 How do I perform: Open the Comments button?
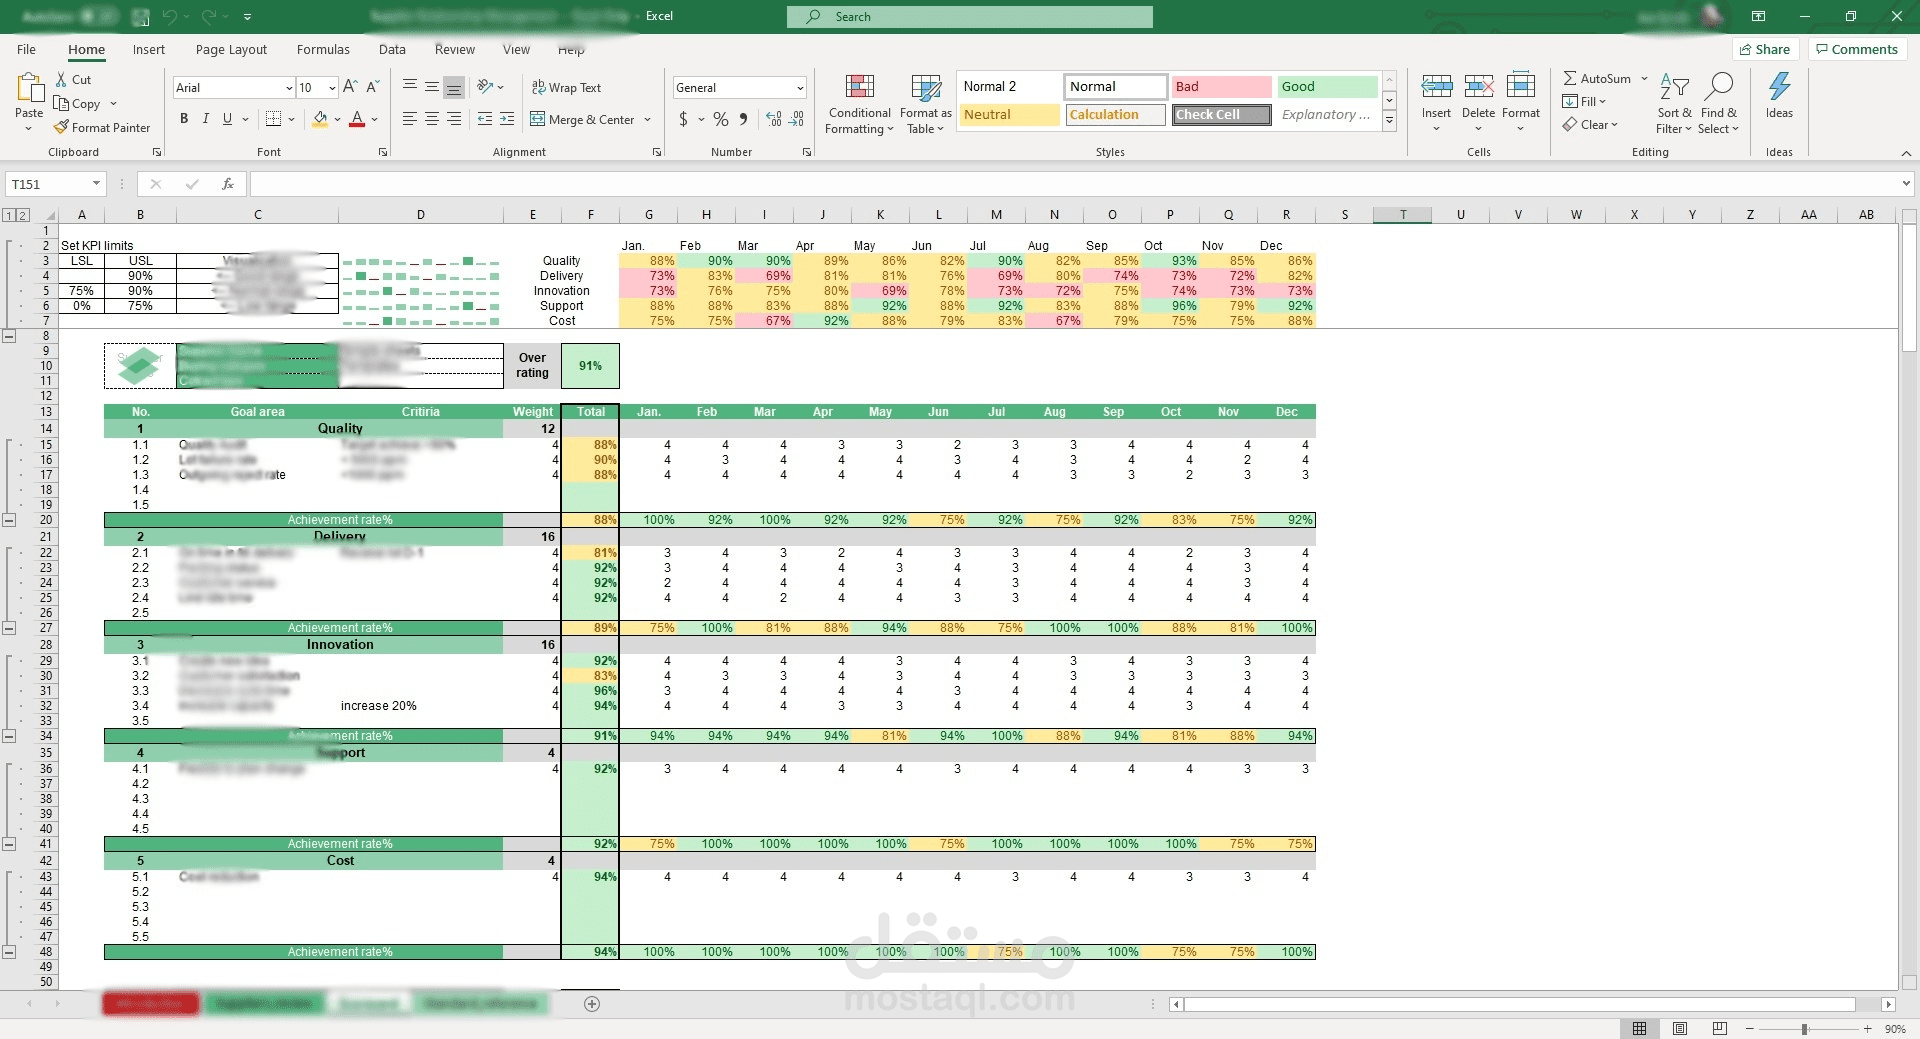point(1857,49)
